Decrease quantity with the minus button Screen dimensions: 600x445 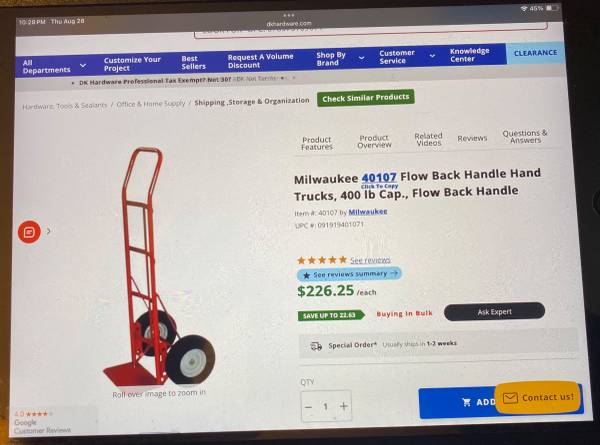309,407
